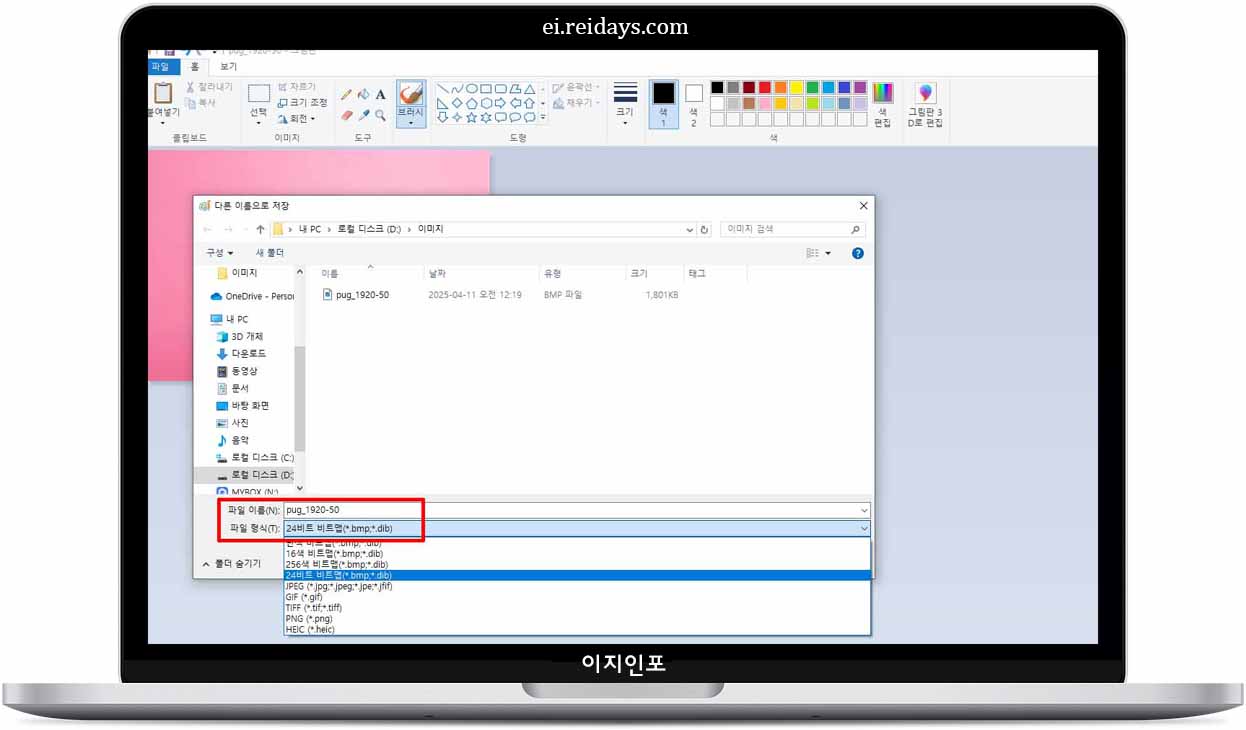Select the Pencil tool
The width and height of the screenshot is (1246, 730).
(348, 93)
